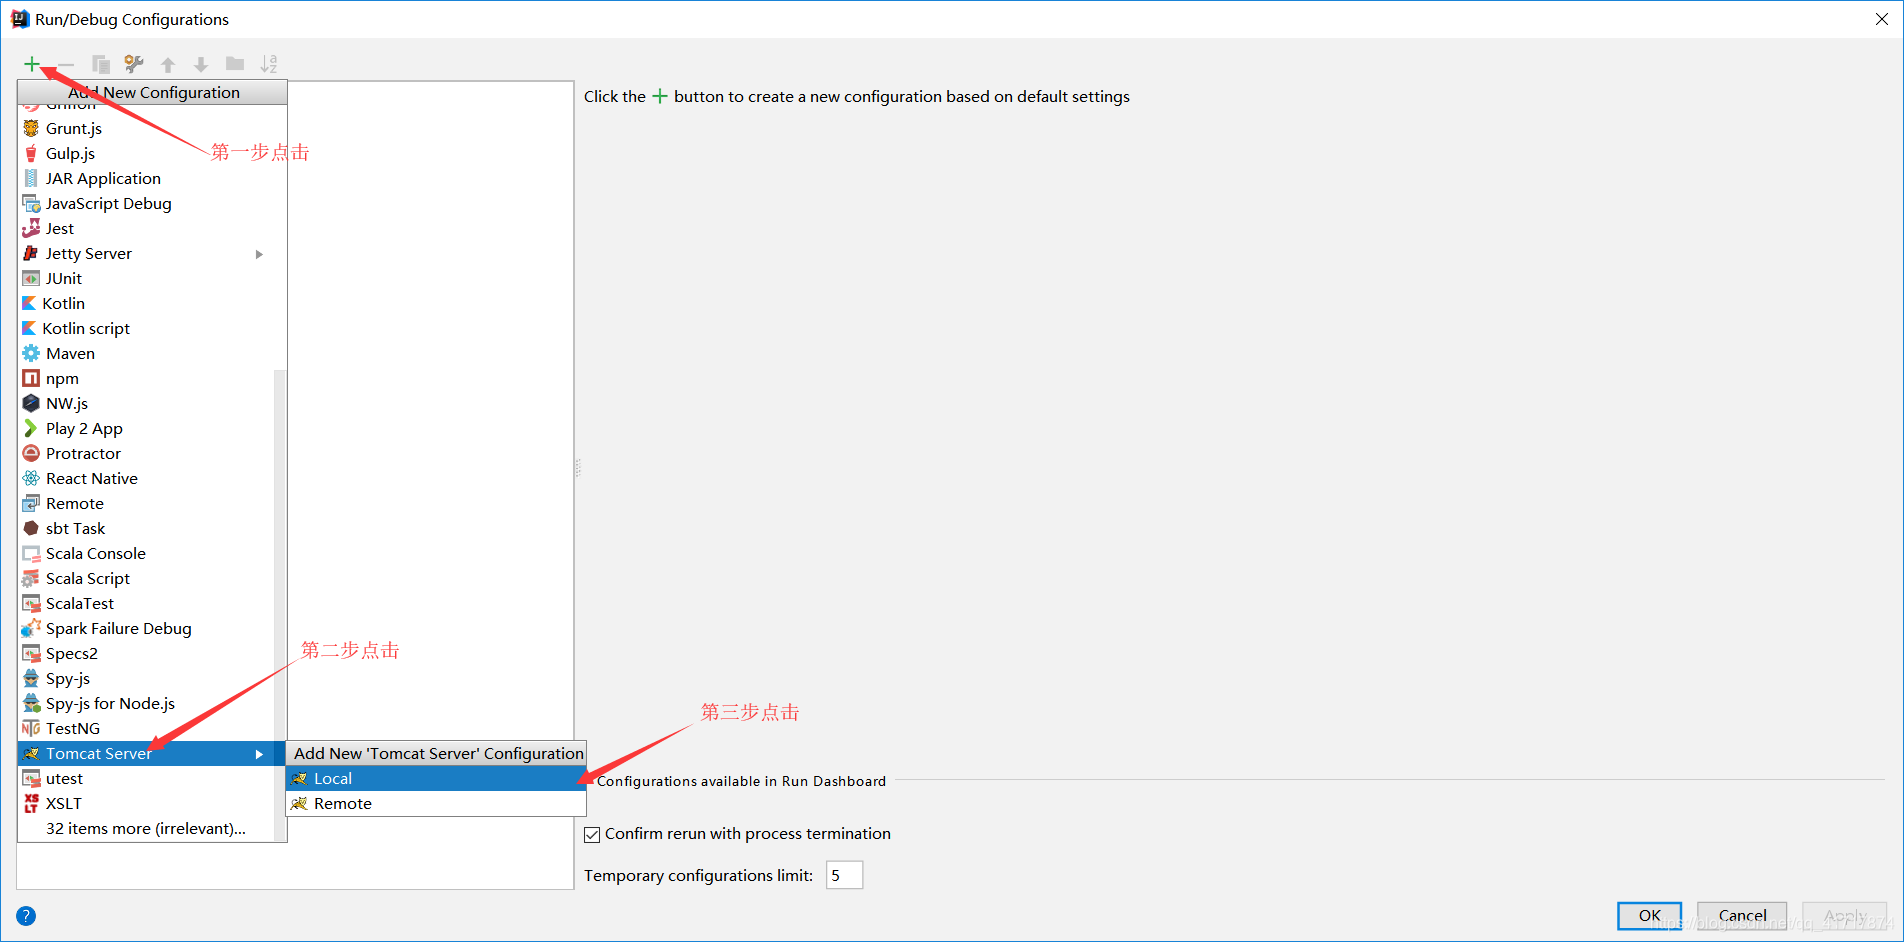This screenshot has height=942, width=1904.
Task: Choose Spark Failure Debug configuration type
Action: click(145, 628)
